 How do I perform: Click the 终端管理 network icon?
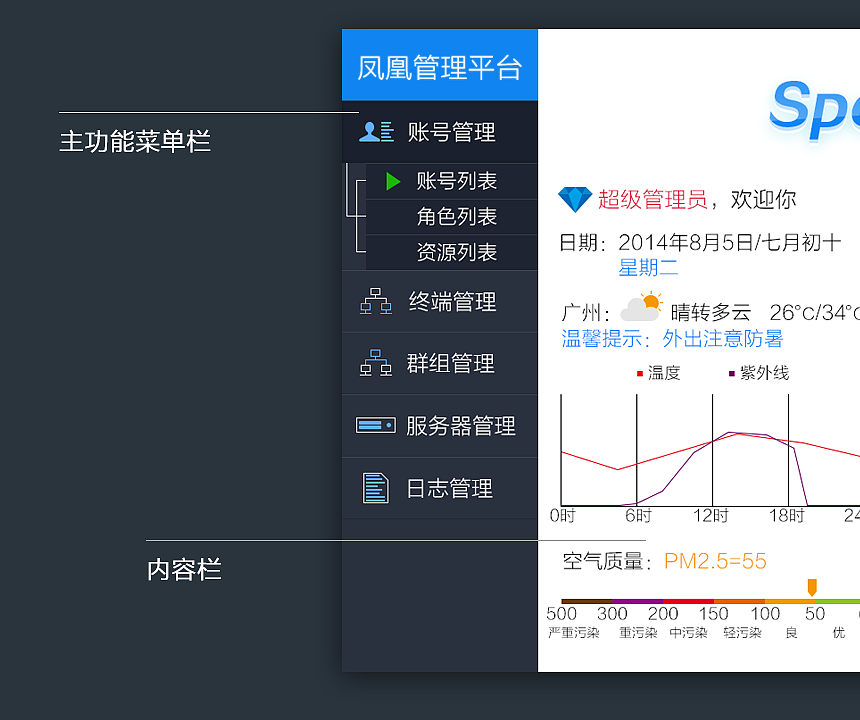click(376, 301)
